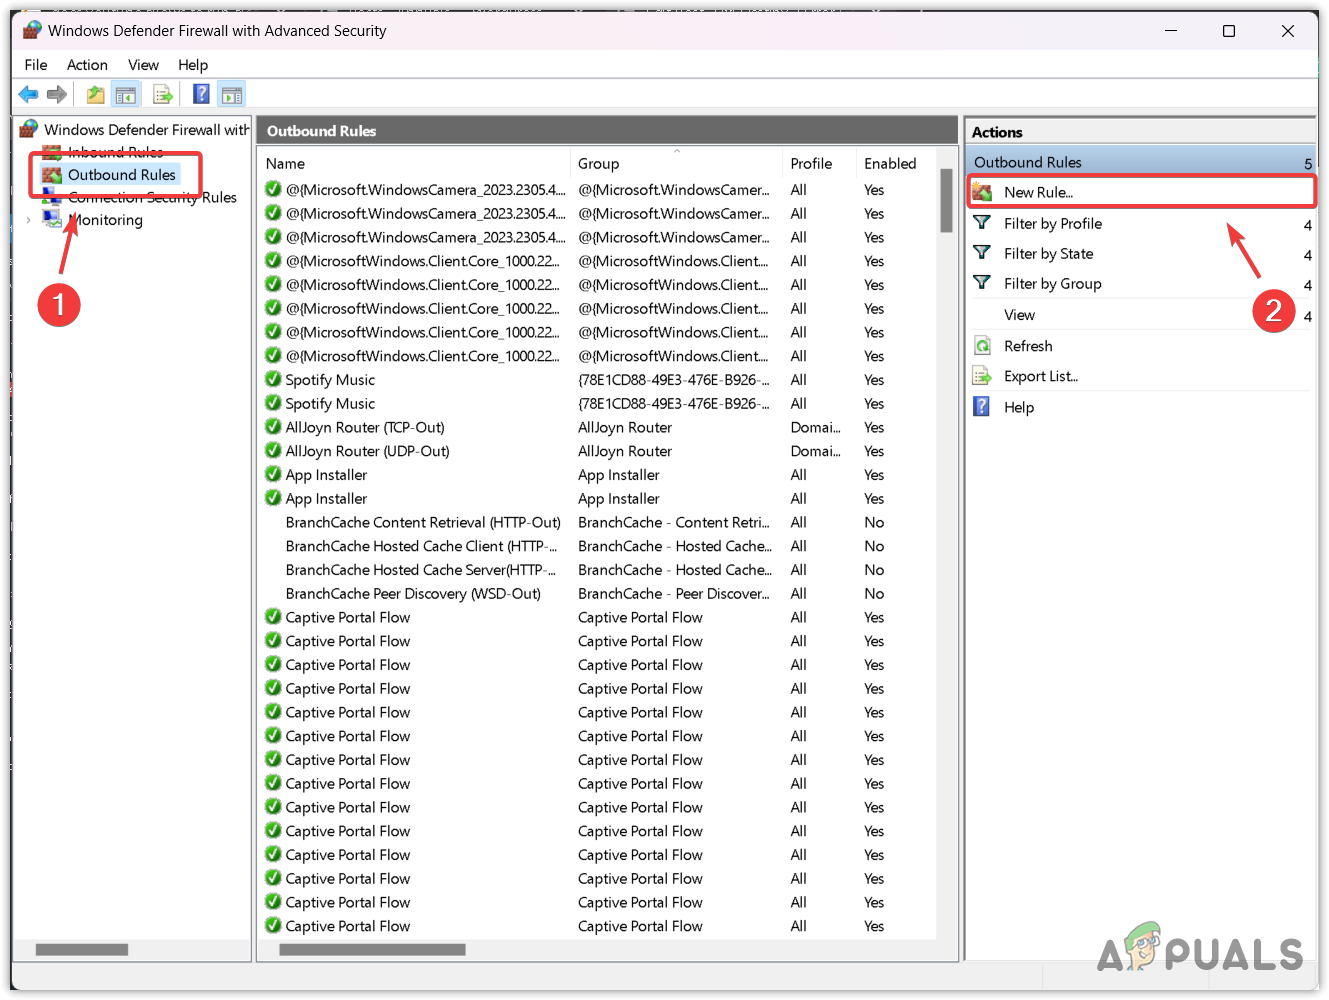Click the green check icon for AllJoyn Router (TCP-Out)

pos(273,427)
